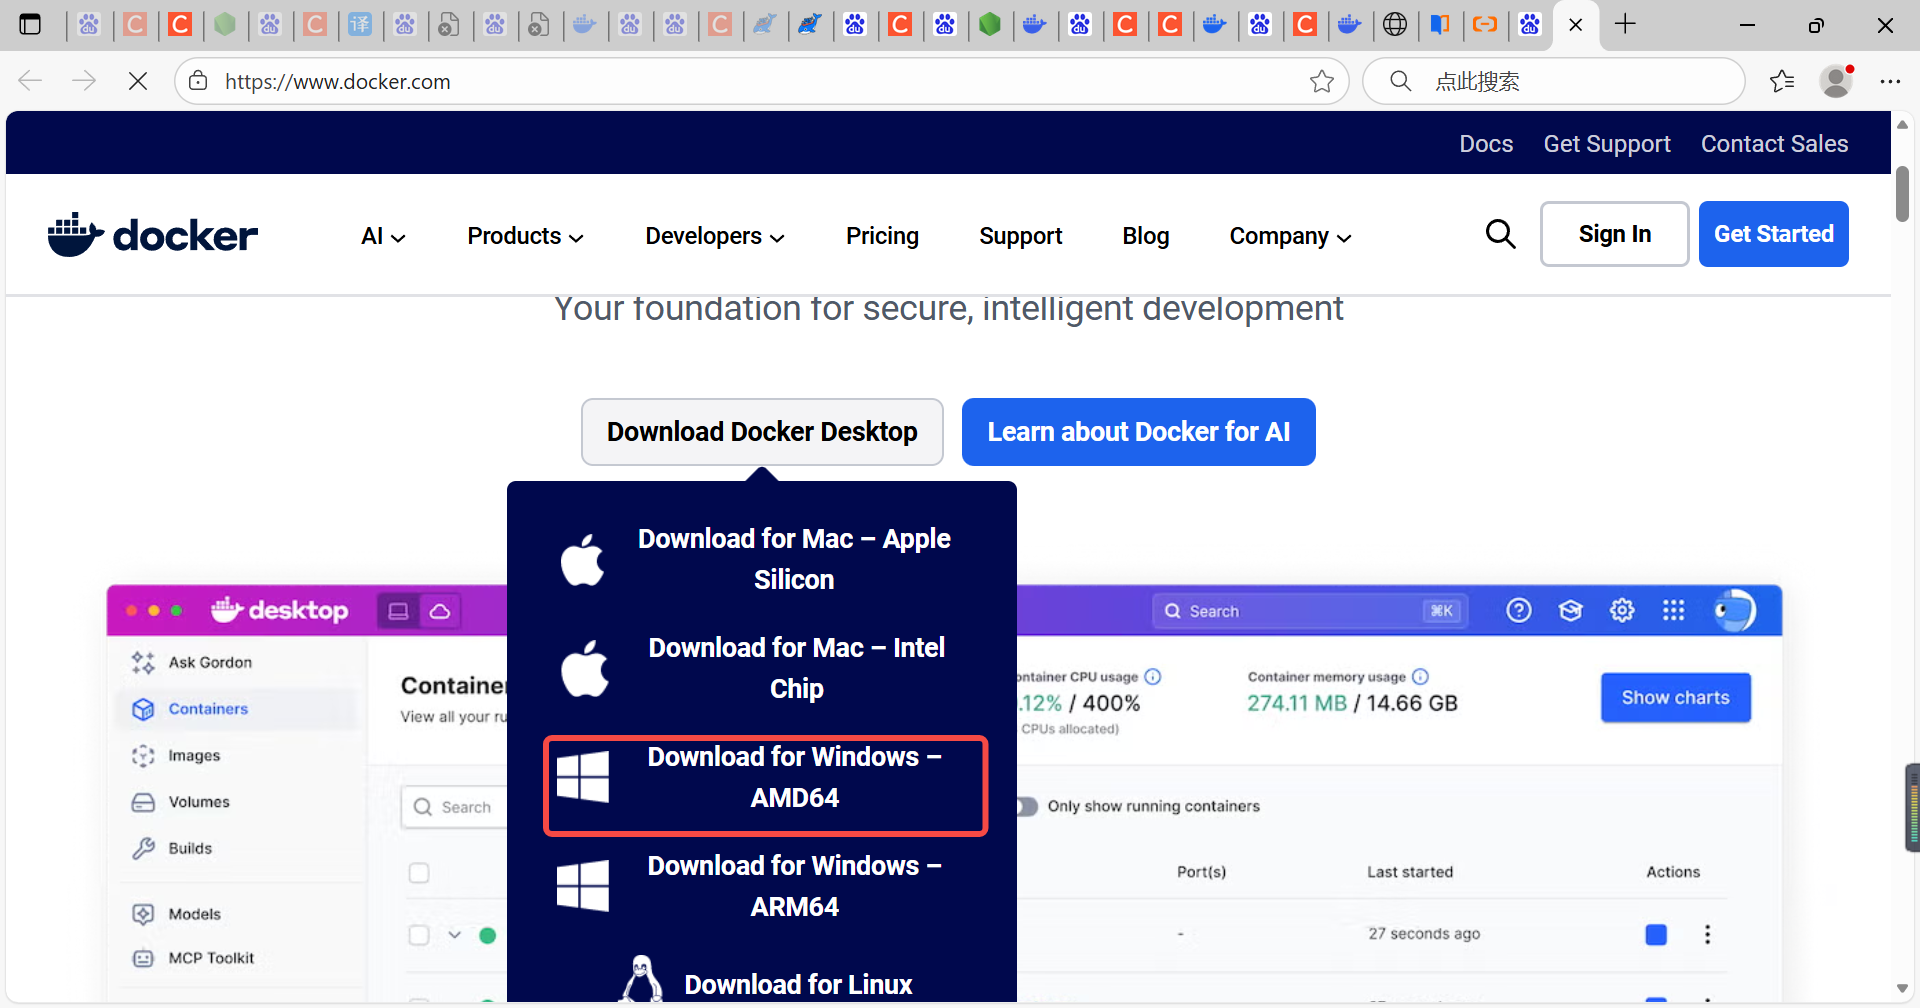Click the browser search box
Image resolution: width=1920 pixels, height=1008 pixels.
(x=1553, y=81)
